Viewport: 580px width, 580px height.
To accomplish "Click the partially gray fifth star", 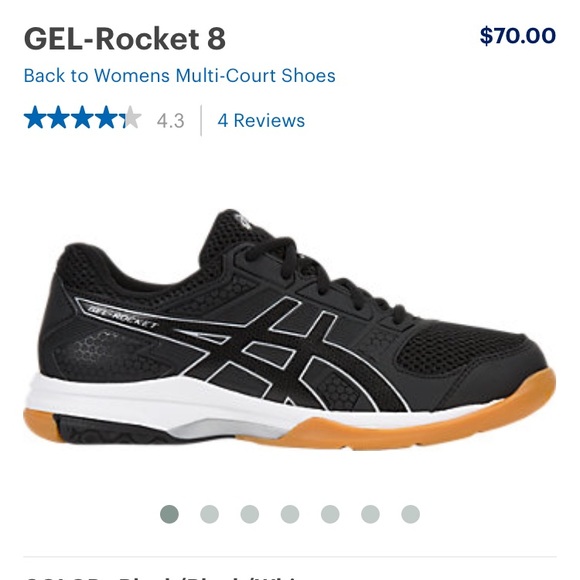I will (130, 117).
